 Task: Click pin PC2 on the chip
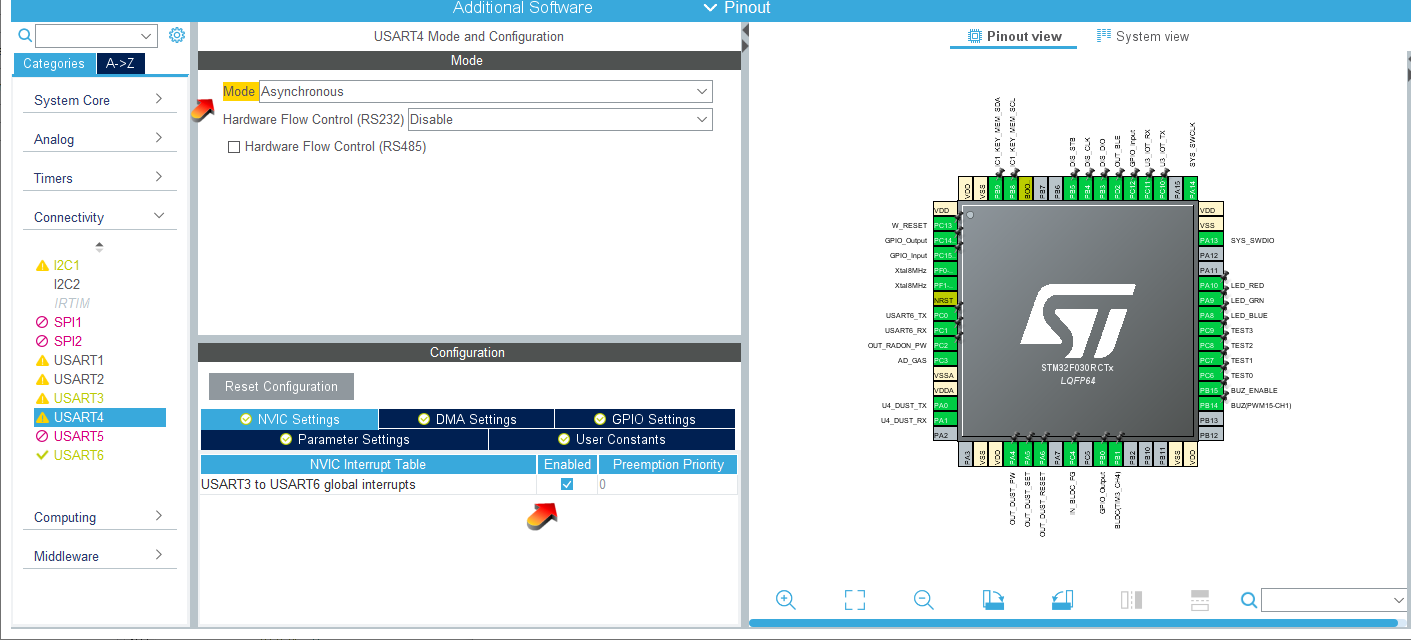(945, 345)
